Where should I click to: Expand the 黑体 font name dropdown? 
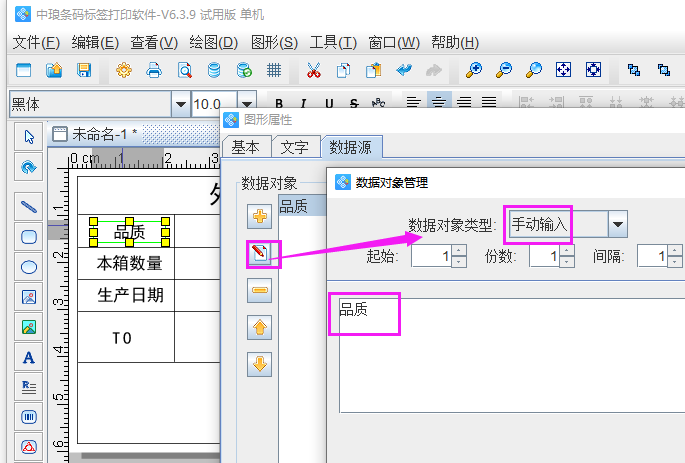[x=180, y=104]
